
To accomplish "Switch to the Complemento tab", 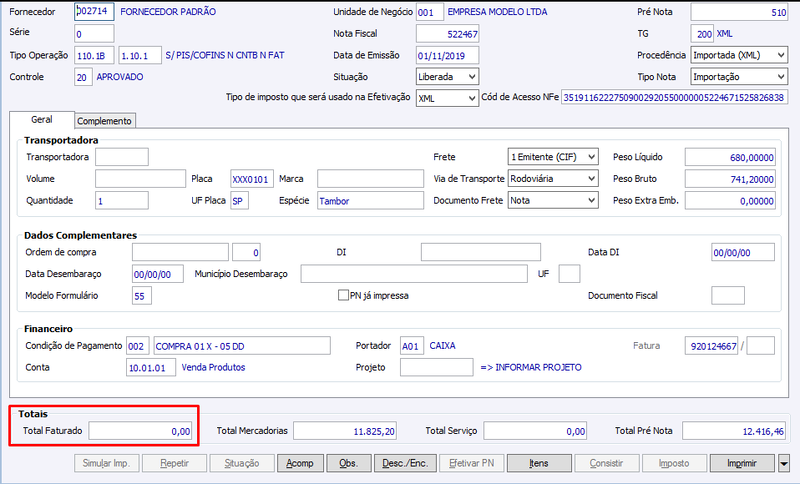I will [105, 121].
